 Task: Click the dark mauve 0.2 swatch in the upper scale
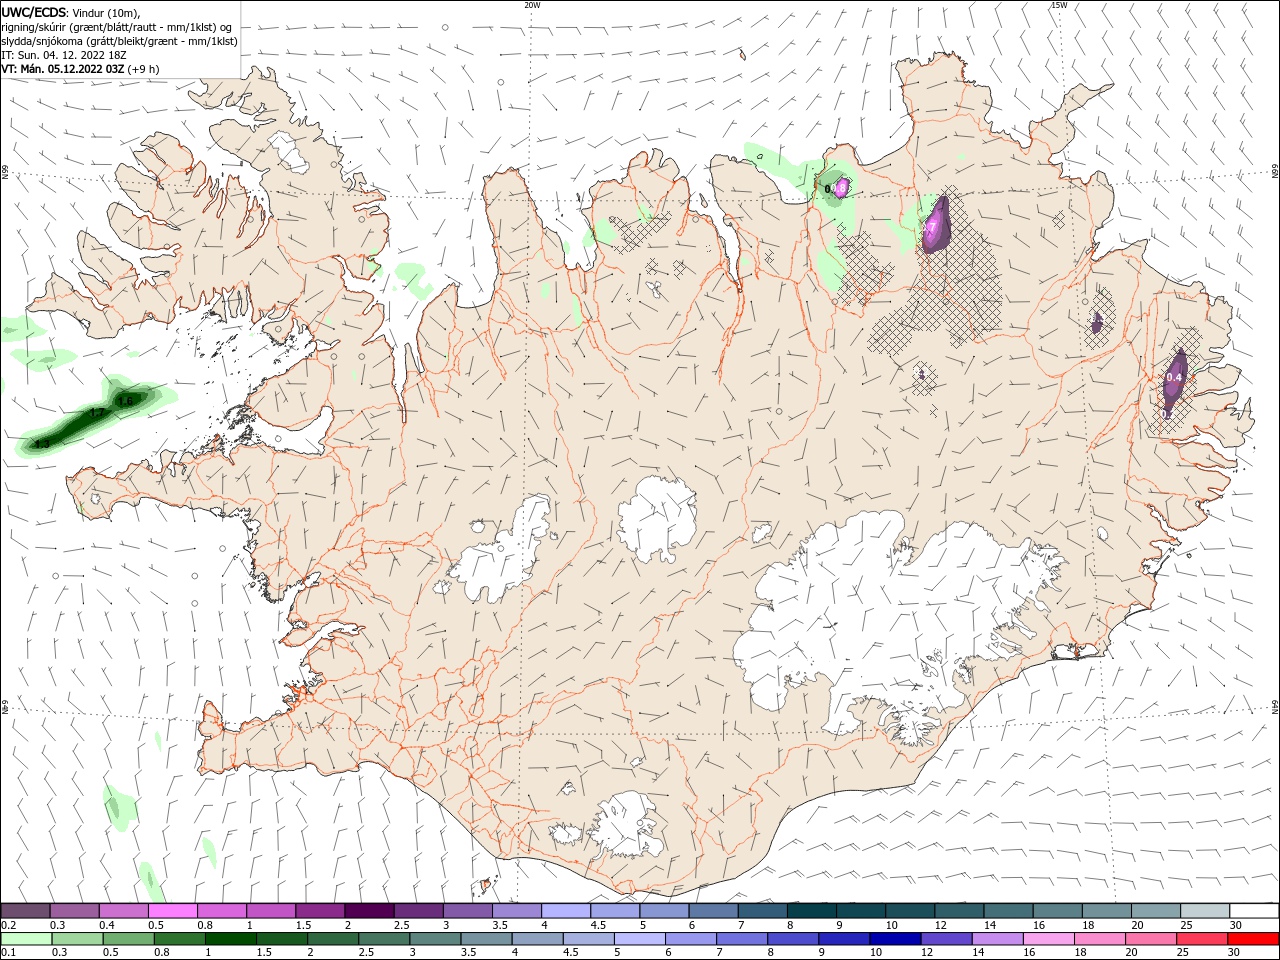(x=26, y=911)
